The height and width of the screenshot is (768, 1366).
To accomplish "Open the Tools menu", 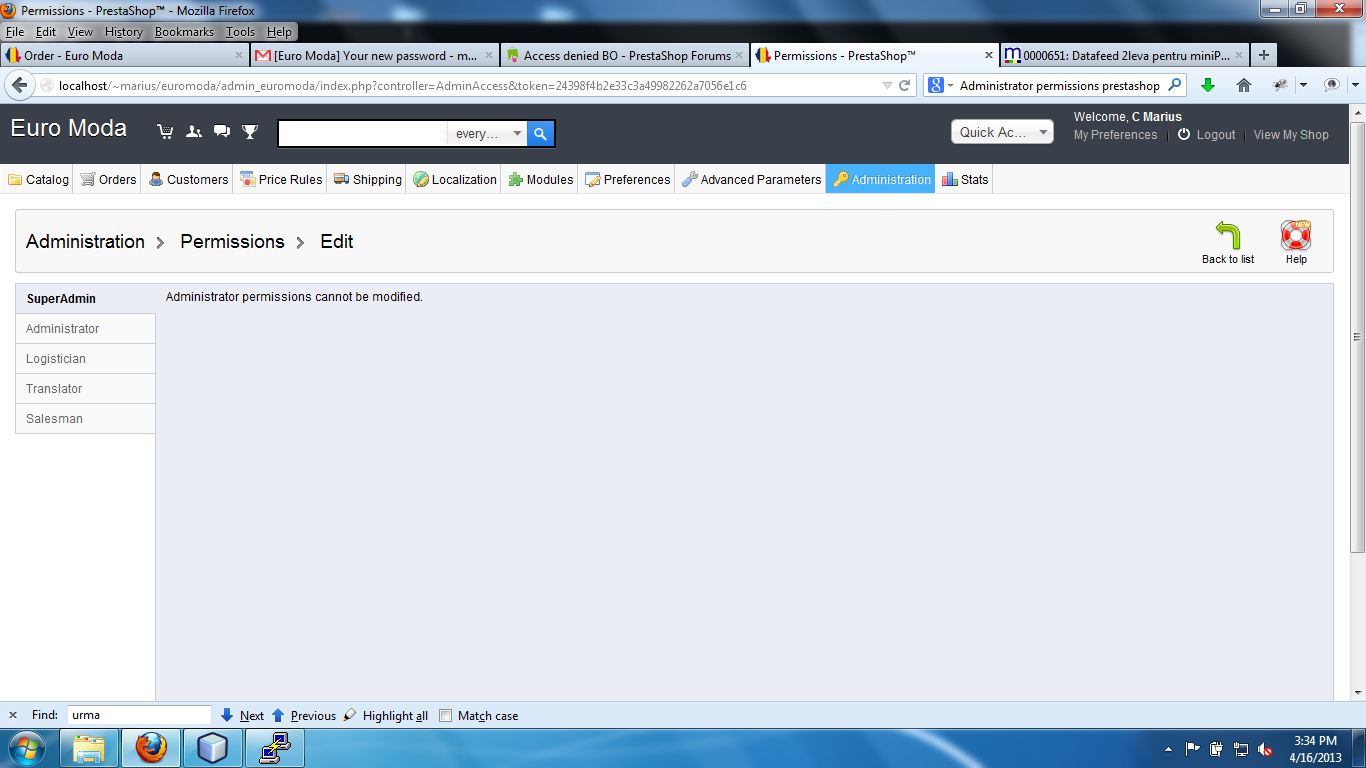I will pos(240,32).
